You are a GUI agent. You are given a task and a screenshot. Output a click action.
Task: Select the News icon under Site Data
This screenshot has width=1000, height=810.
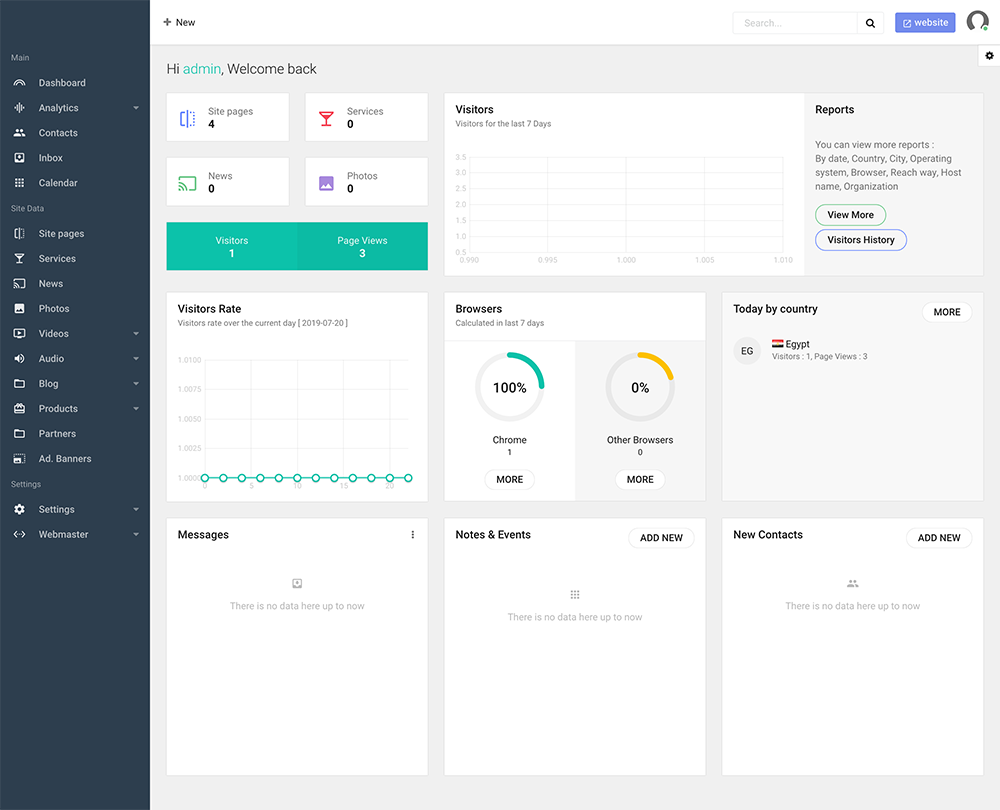pos(22,283)
